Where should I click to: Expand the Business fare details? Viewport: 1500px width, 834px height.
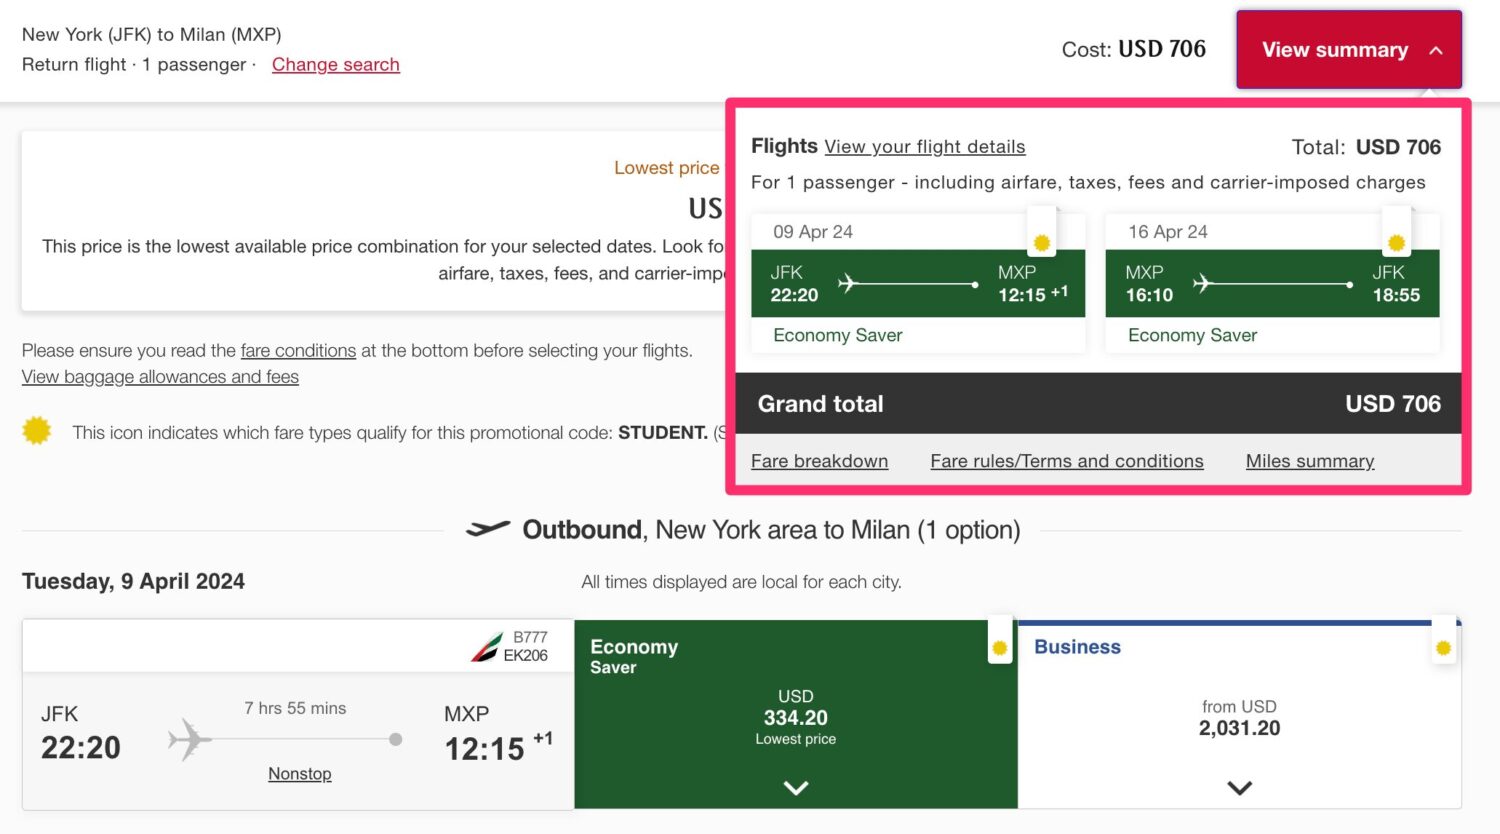click(x=1239, y=788)
